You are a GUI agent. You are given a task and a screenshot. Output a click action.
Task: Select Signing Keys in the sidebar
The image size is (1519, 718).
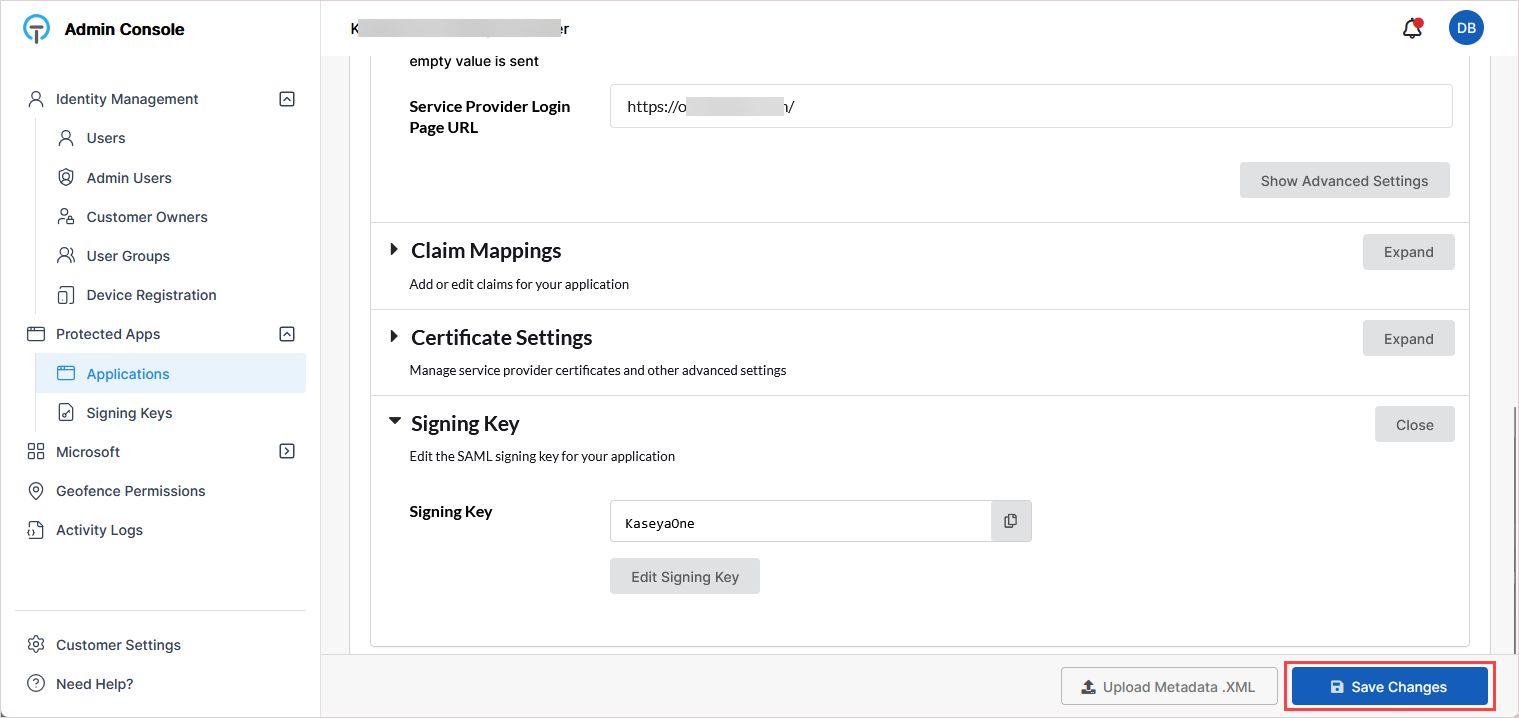(x=129, y=413)
